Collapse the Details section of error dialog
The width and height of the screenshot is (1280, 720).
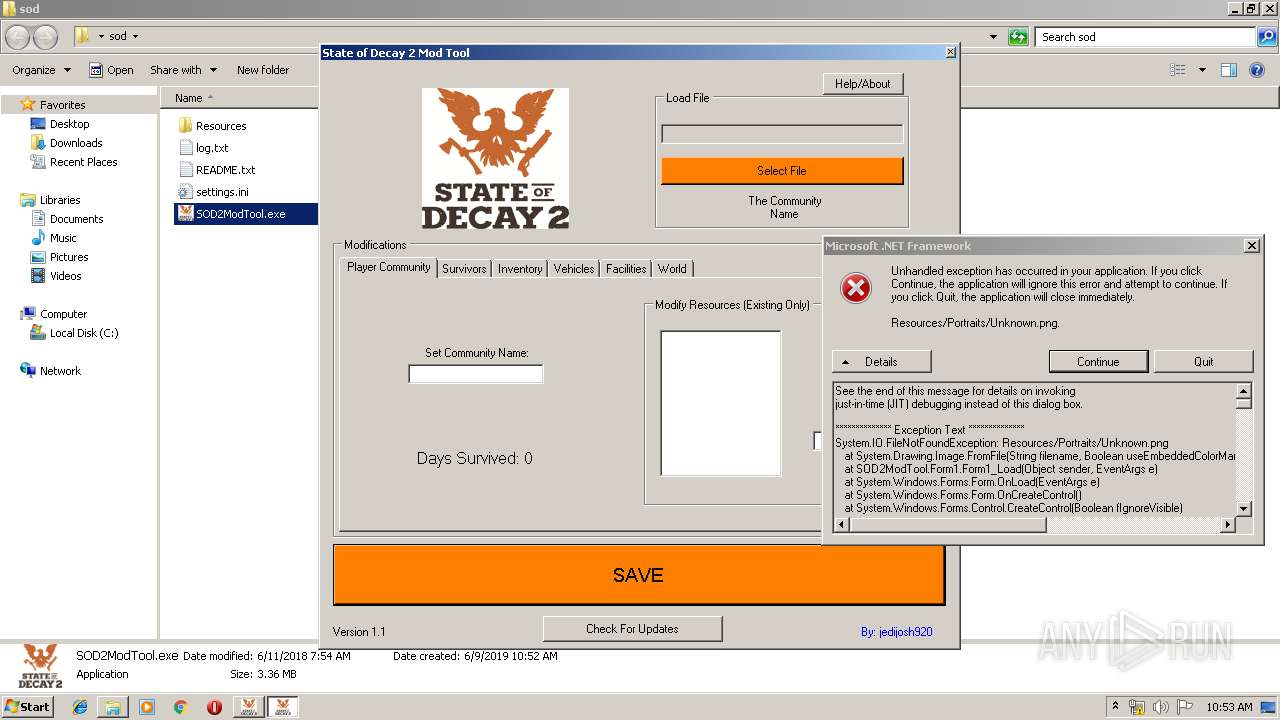point(881,362)
